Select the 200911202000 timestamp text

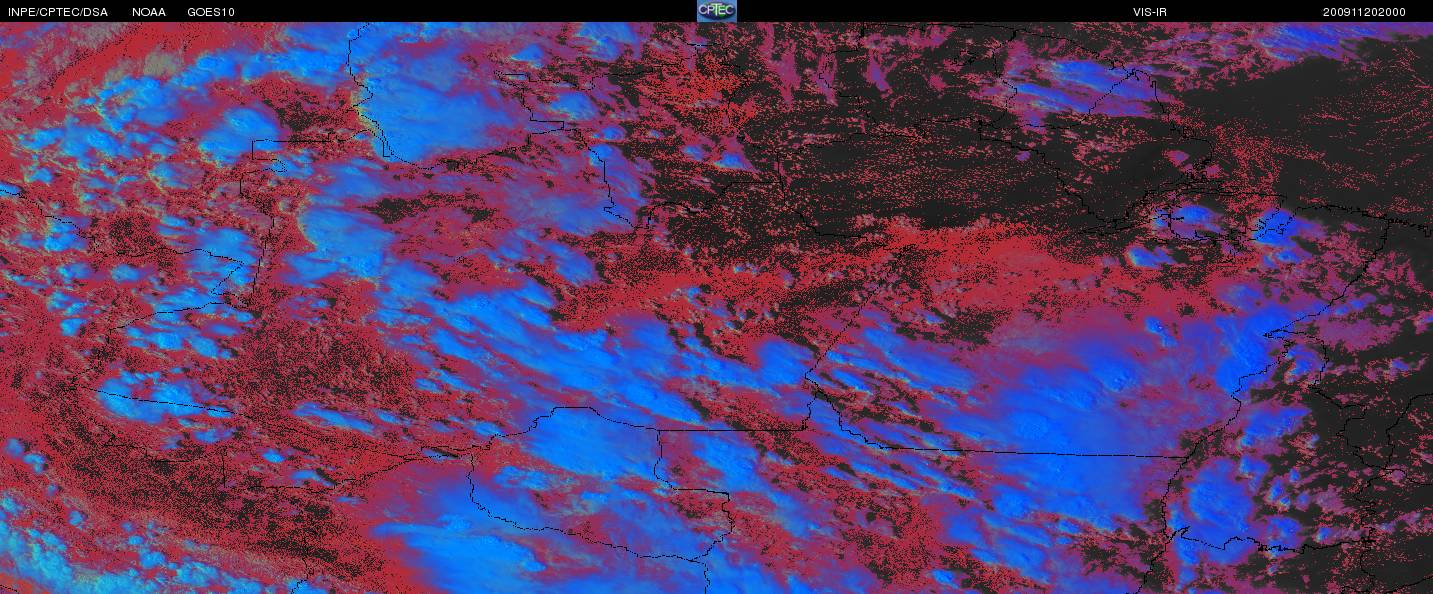point(1364,12)
